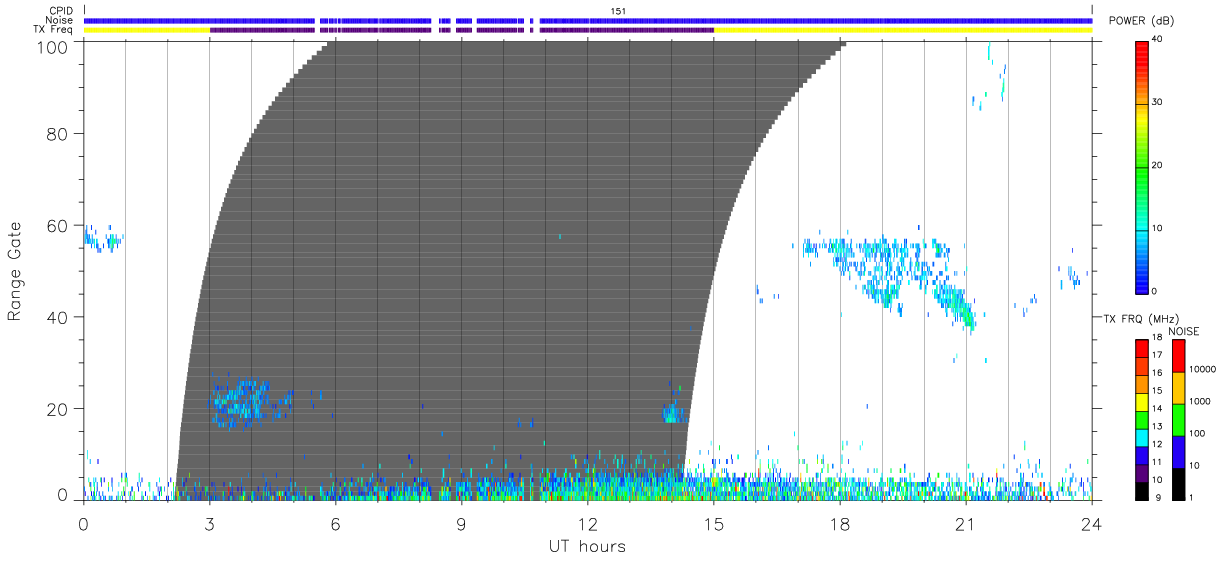Click power scale value 30
Screen dimensions: 1228x567
tap(1158, 103)
